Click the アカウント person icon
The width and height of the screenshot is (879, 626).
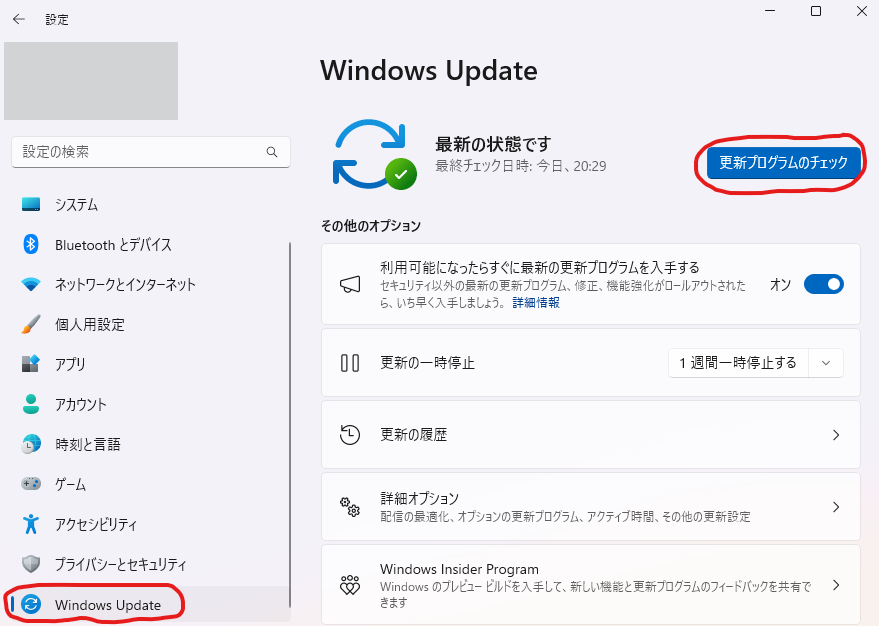tap(31, 404)
